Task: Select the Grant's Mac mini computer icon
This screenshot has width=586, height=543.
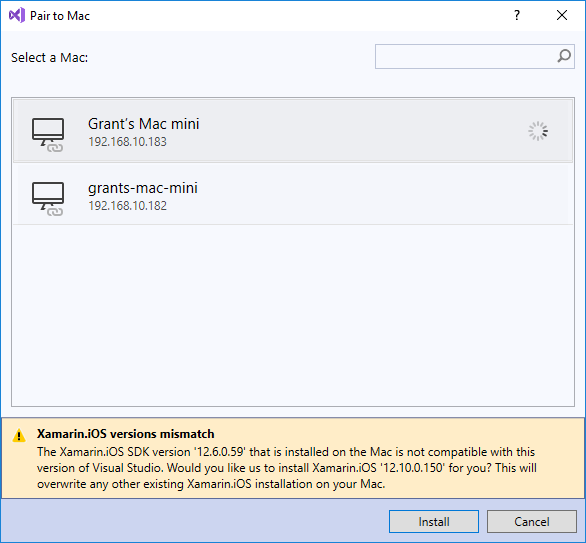Action: 48,135
